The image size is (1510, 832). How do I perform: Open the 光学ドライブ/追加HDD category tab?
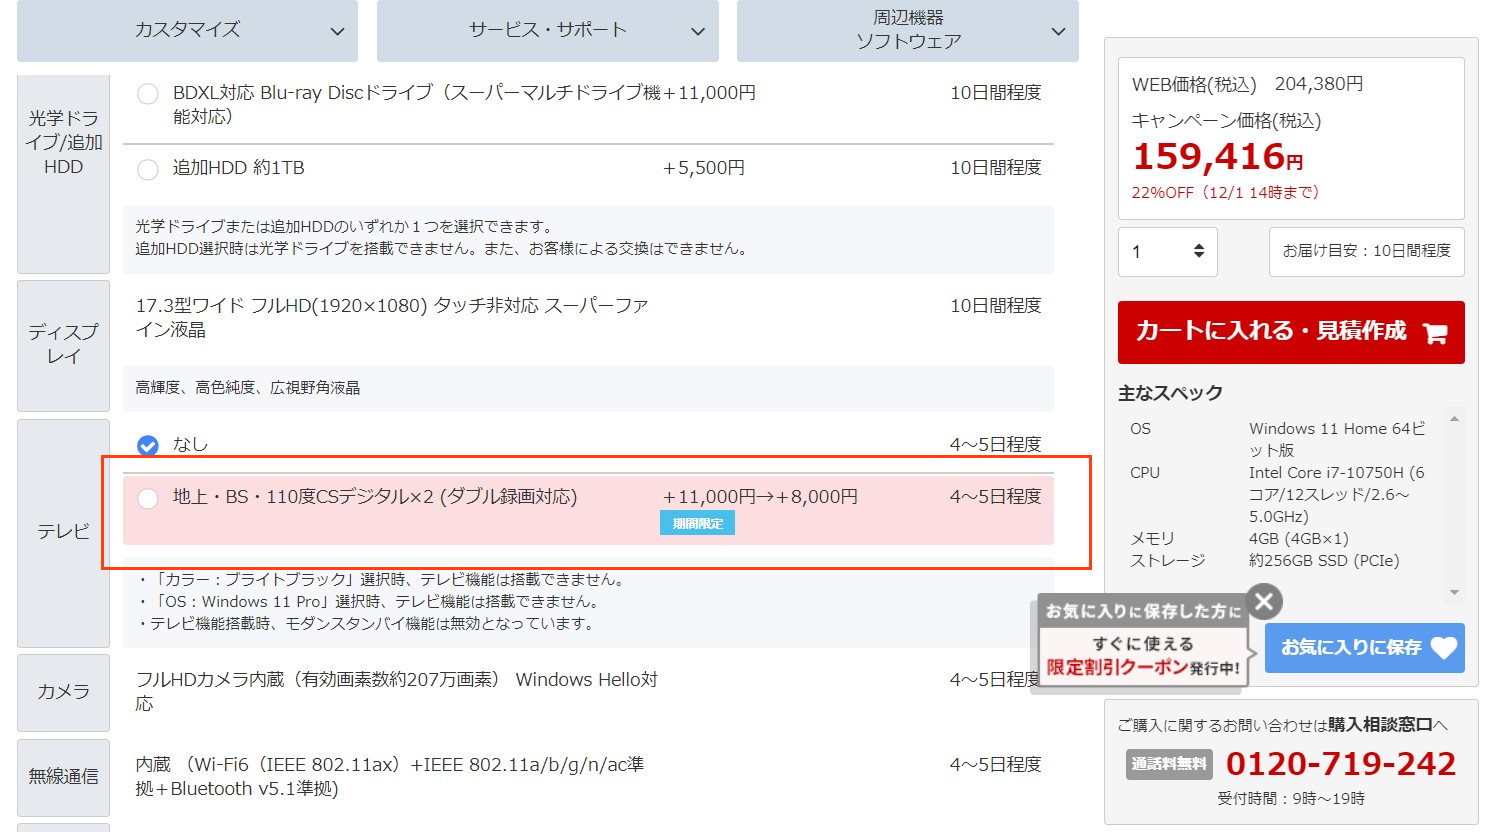click(63, 143)
